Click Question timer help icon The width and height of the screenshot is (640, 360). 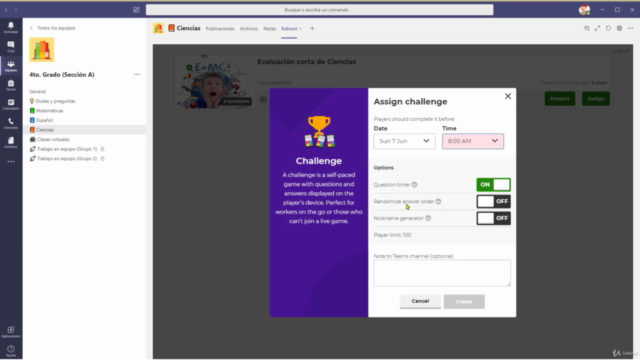pyautogui.click(x=414, y=184)
